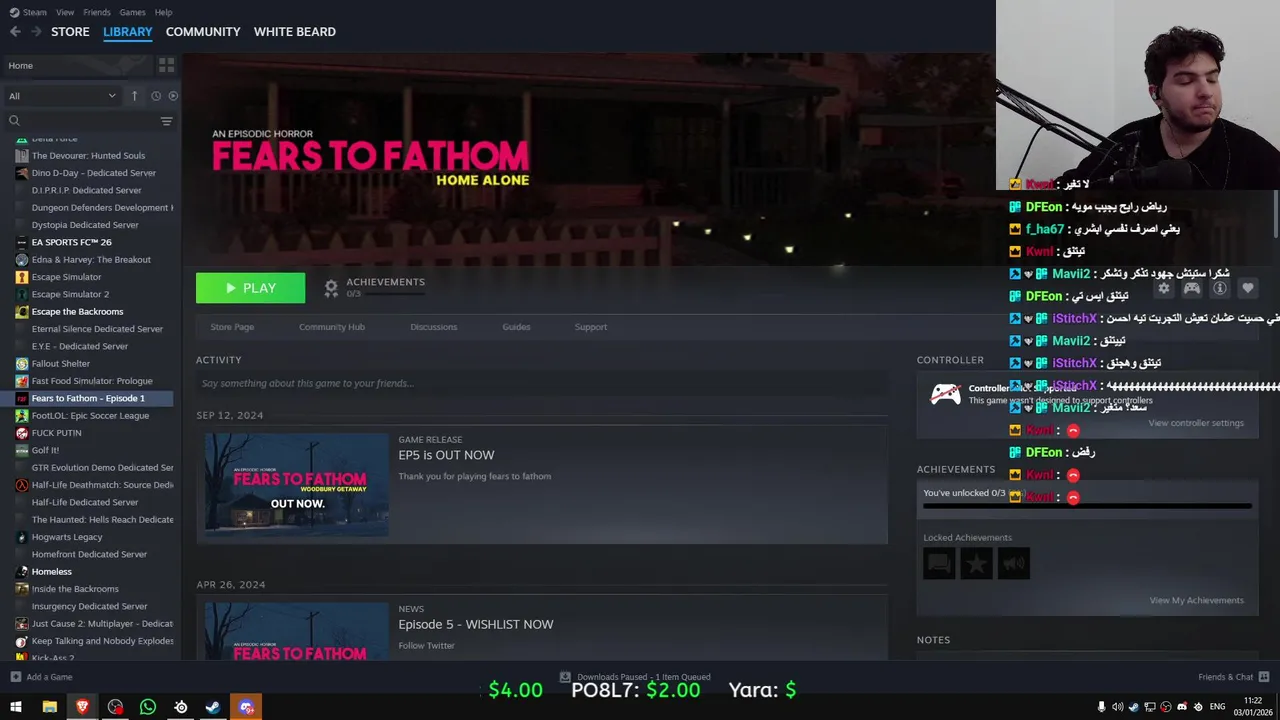Screen dimensions: 1280x720
Task: Open Brave browser from taskbar
Action: click(x=82, y=707)
